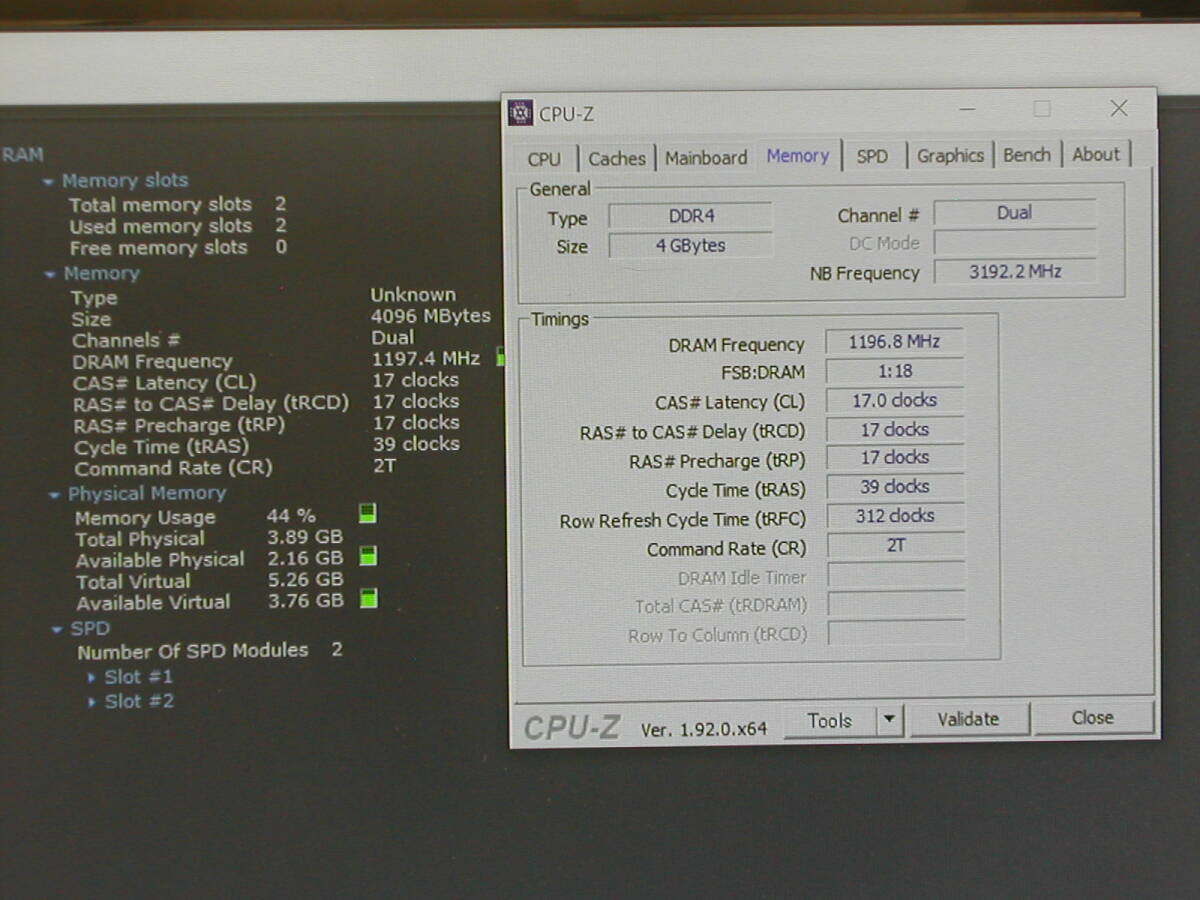
Task: Select the Memory tab
Action: click(x=798, y=156)
